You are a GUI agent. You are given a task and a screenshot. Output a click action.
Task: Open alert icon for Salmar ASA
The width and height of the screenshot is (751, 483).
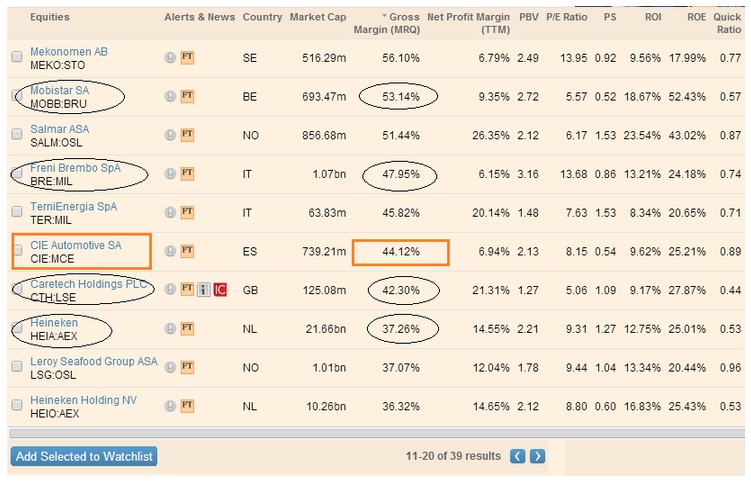[x=170, y=135]
